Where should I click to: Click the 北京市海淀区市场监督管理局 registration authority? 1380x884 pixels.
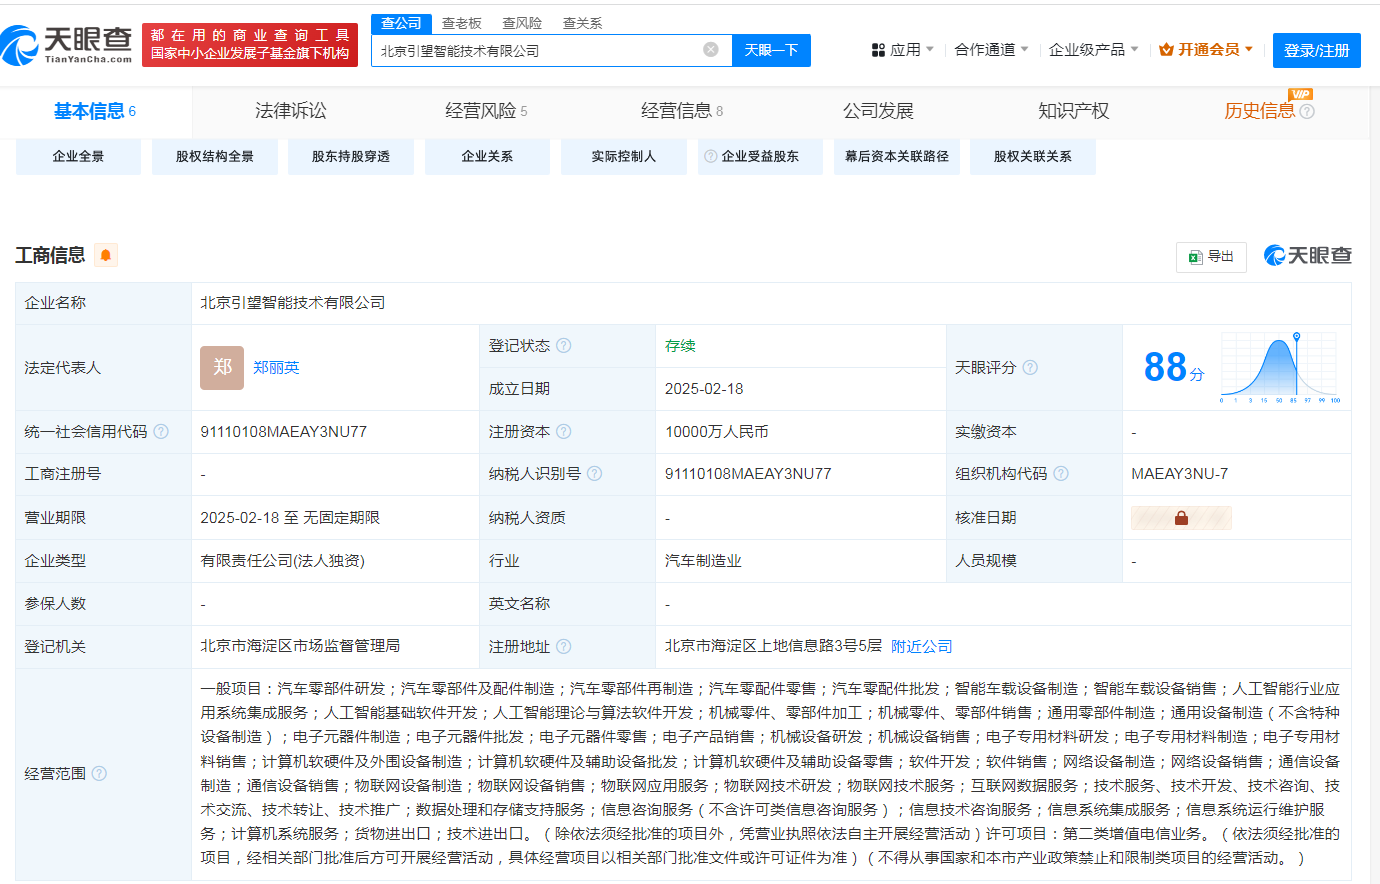300,646
